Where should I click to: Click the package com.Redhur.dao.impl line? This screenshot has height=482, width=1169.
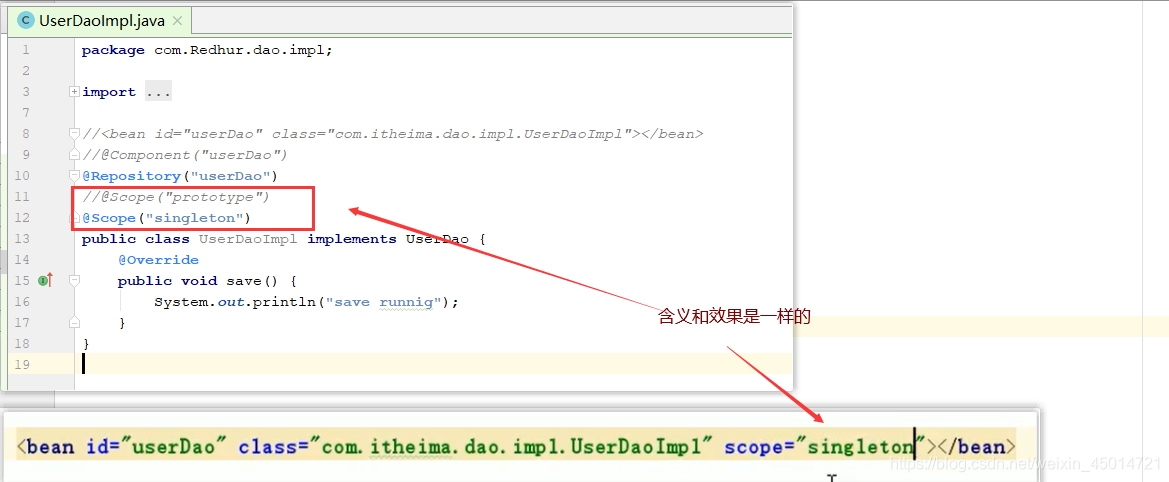pos(207,51)
